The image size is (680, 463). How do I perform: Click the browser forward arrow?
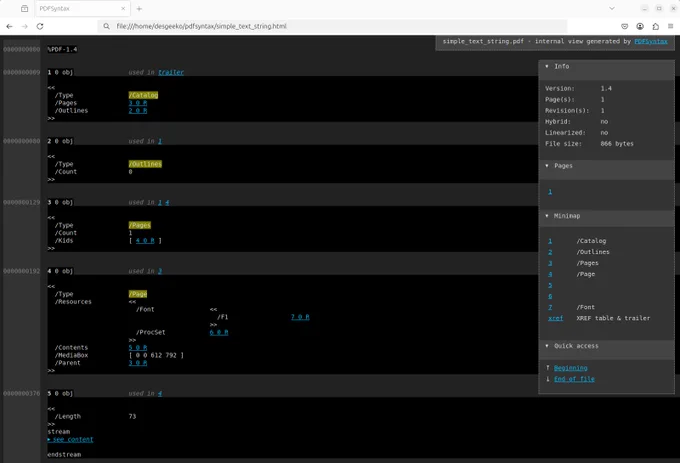pyautogui.click(x=25, y=26)
